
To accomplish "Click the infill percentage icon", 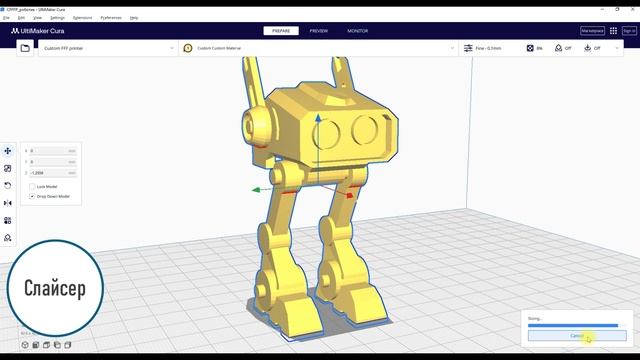I will coord(530,48).
